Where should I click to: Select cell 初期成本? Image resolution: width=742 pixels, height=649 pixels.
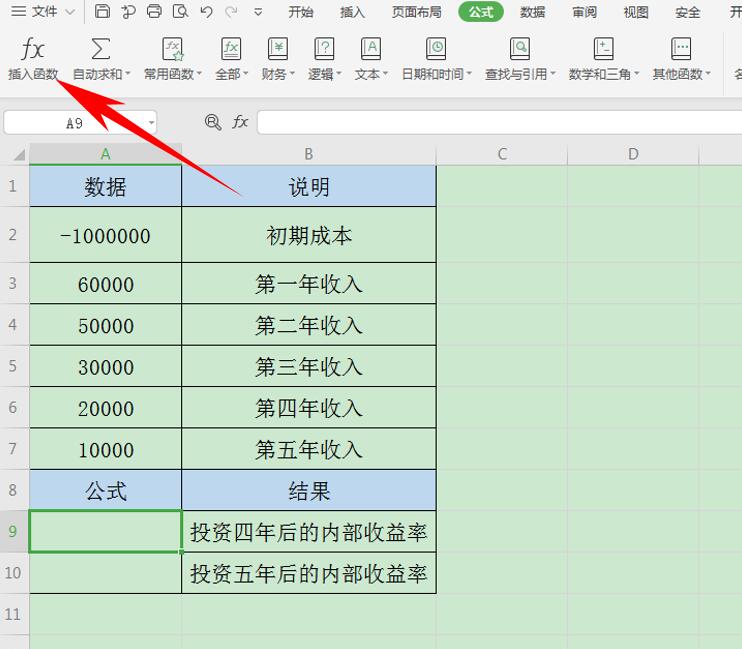click(309, 234)
